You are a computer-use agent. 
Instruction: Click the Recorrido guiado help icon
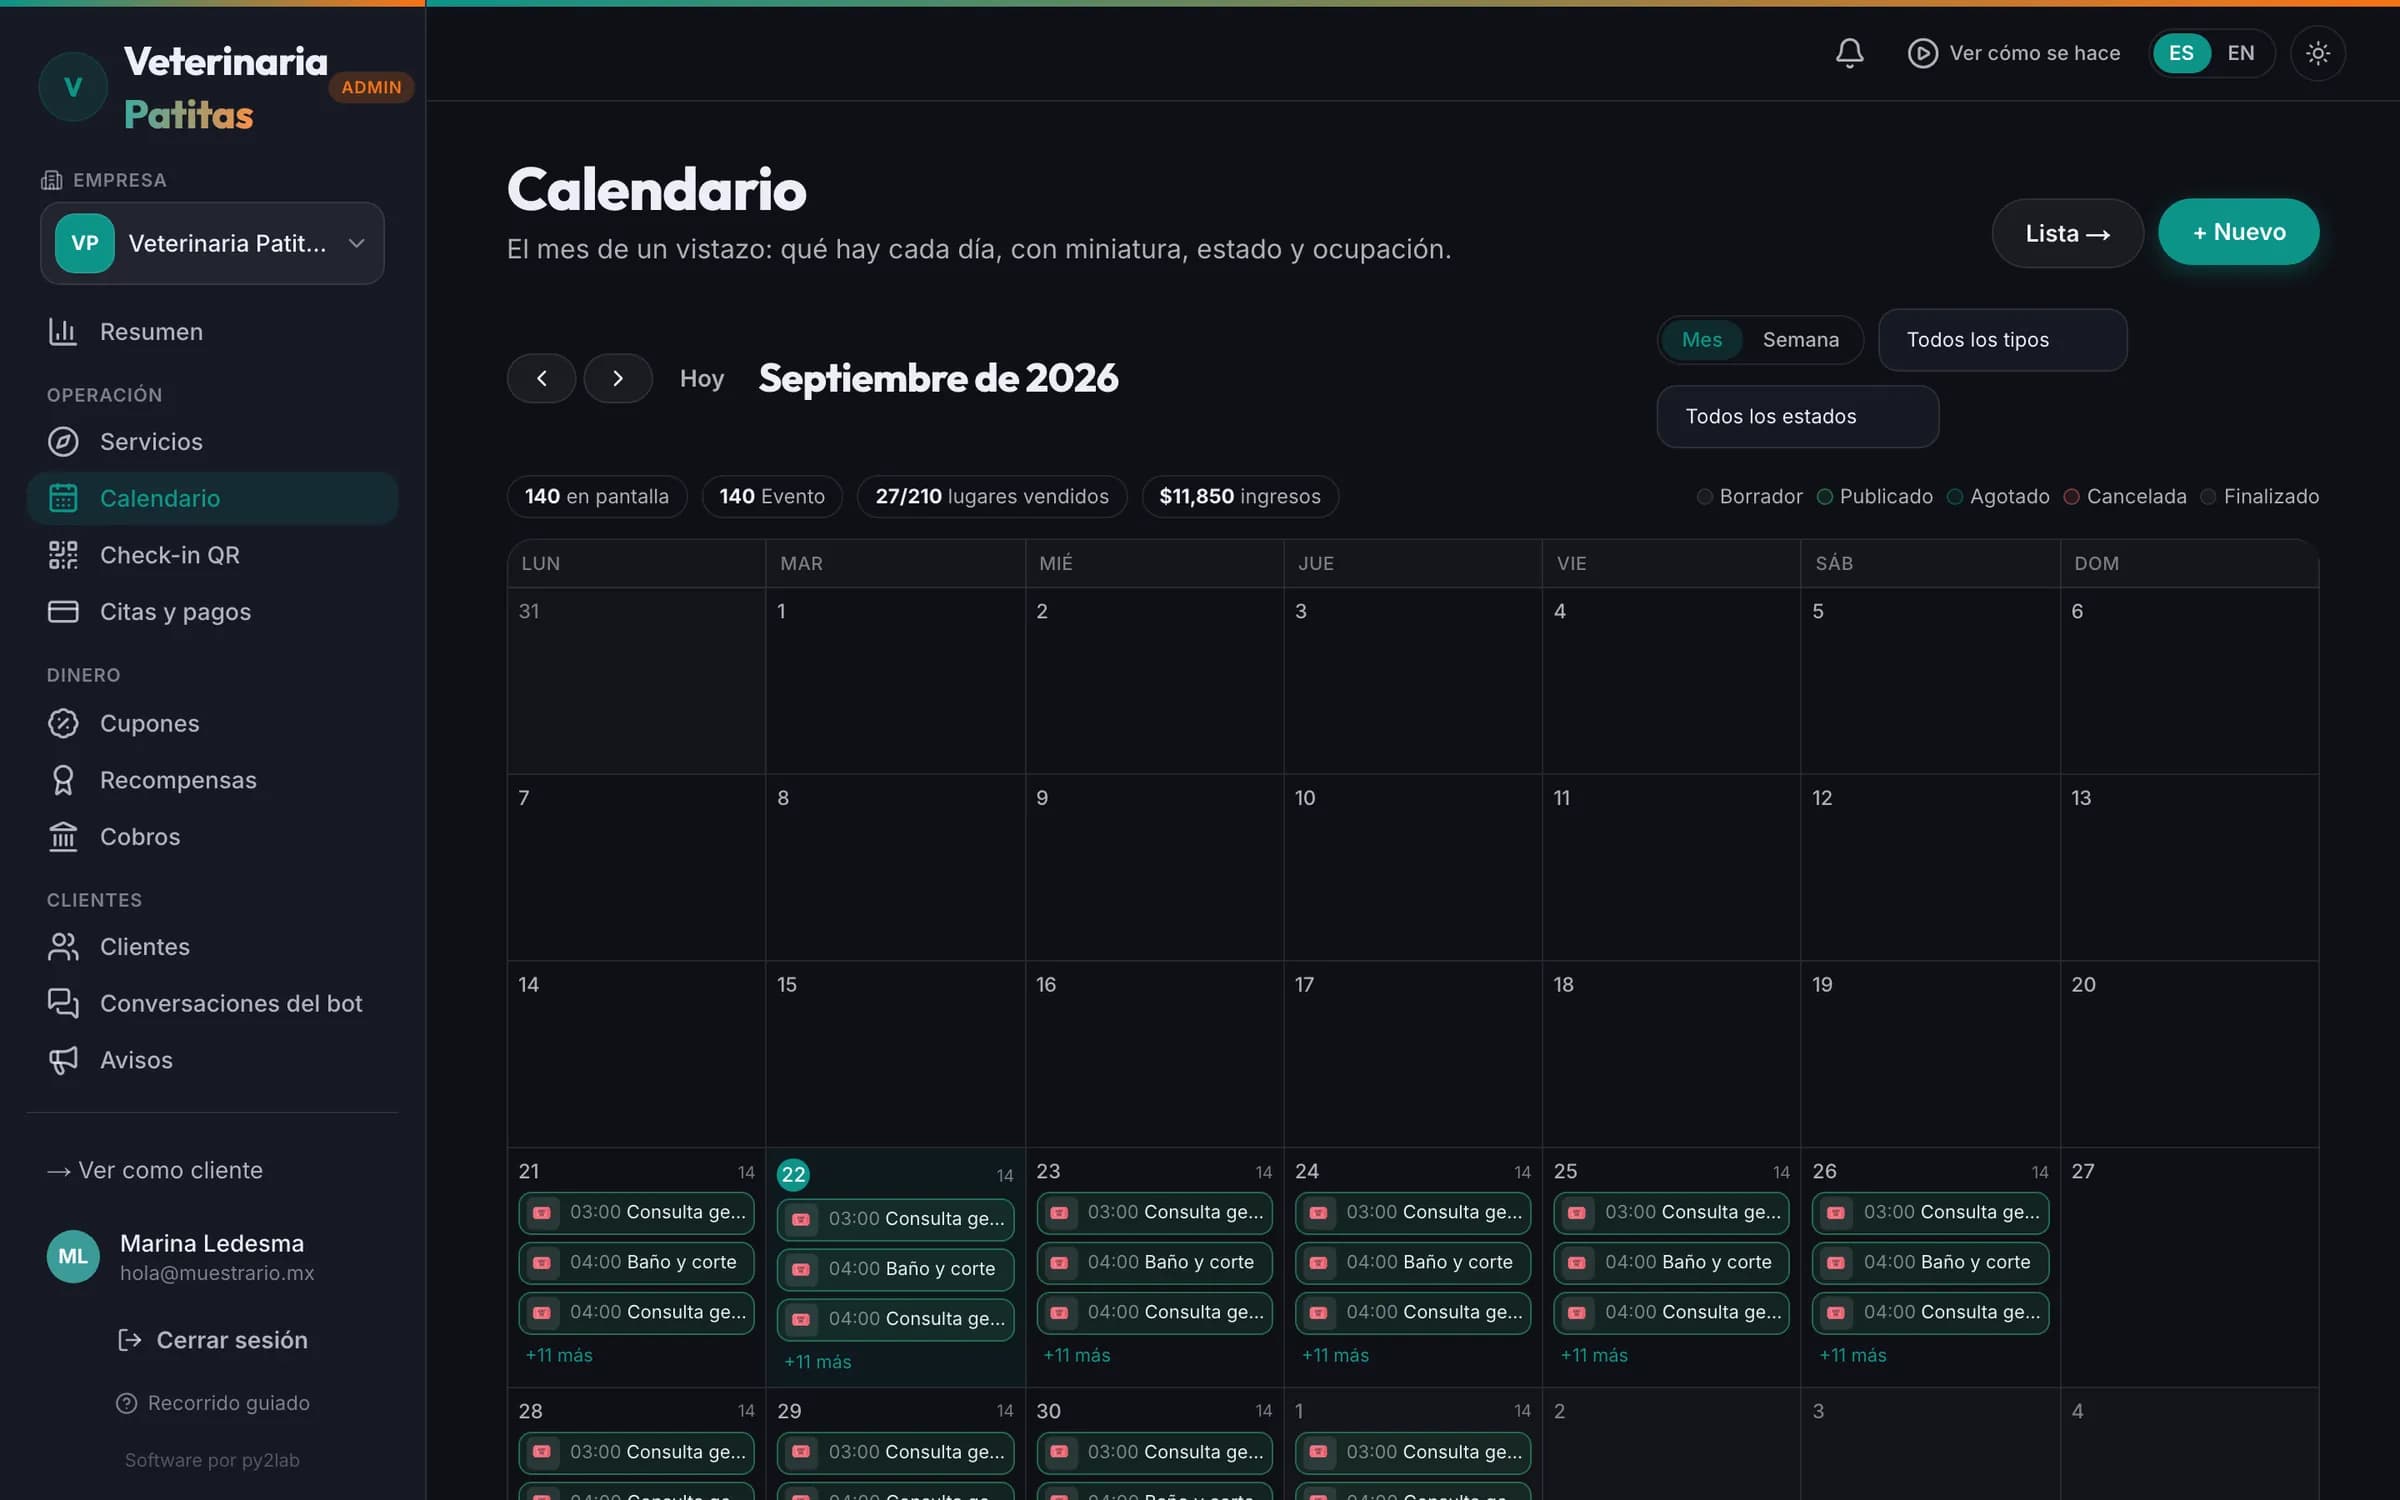126,1403
